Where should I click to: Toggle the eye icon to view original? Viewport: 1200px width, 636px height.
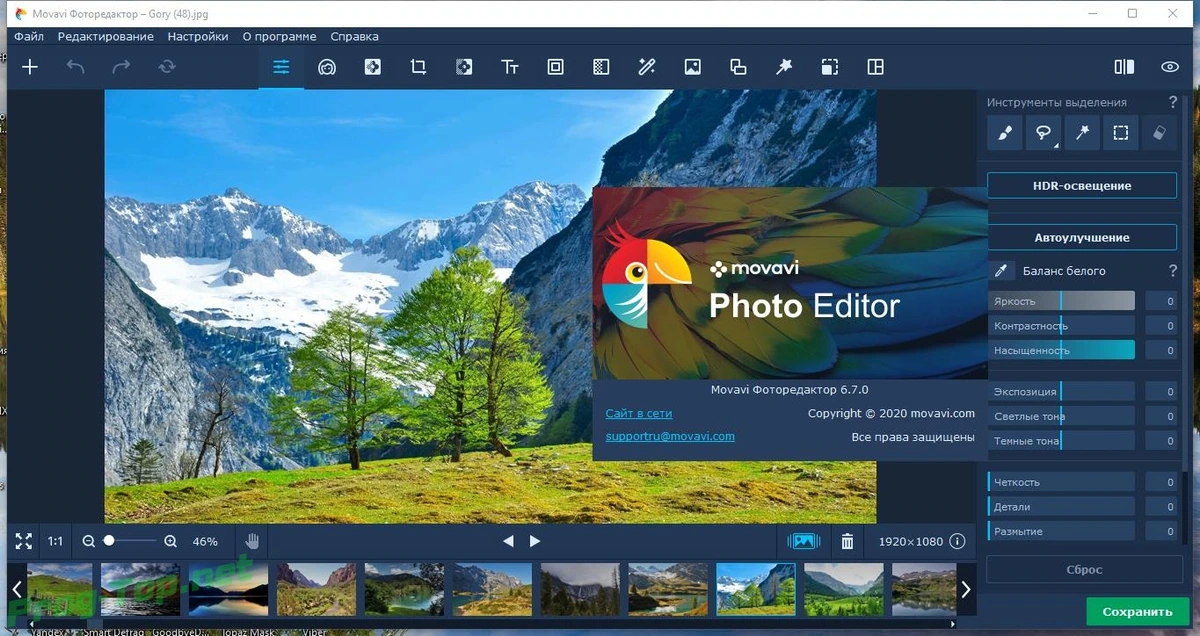tap(1170, 67)
